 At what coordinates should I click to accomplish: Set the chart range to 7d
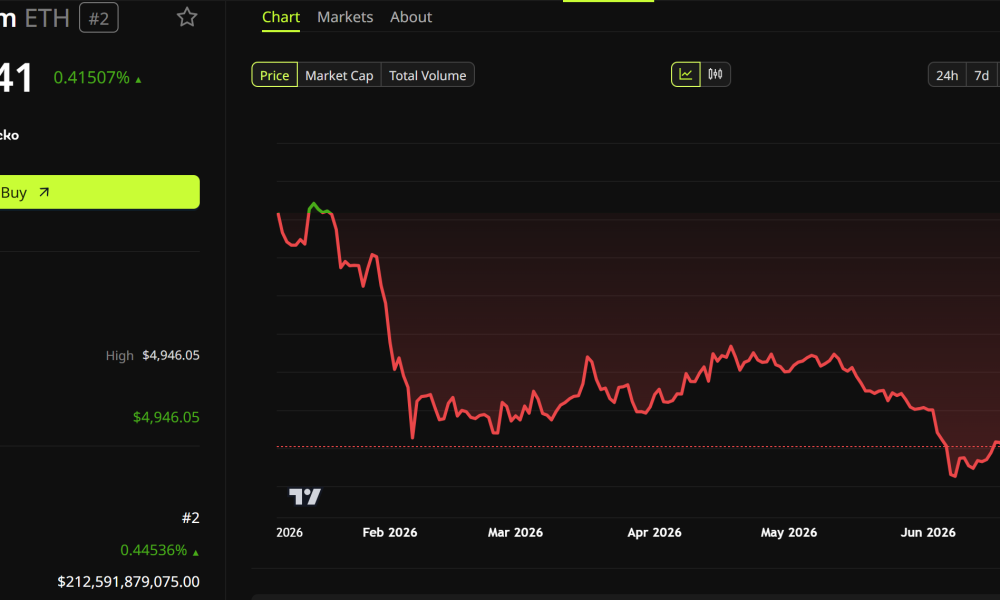(x=982, y=75)
